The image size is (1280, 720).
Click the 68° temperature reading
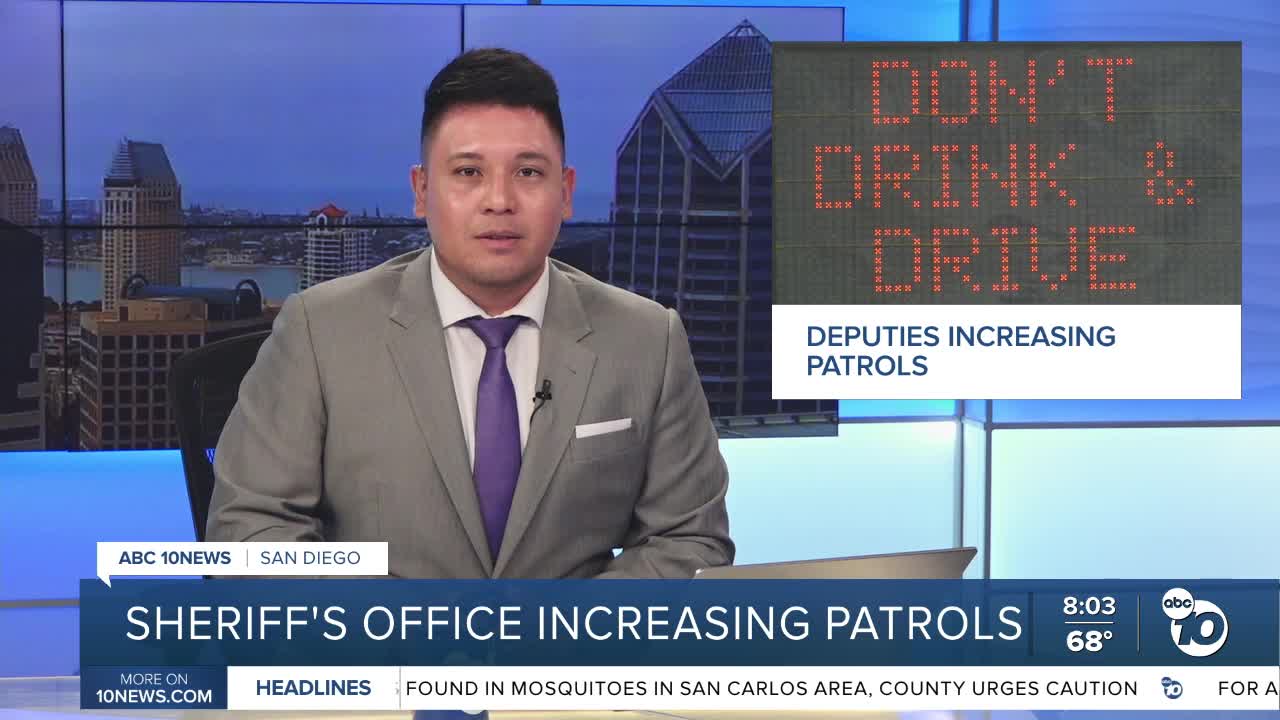[1089, 641]
